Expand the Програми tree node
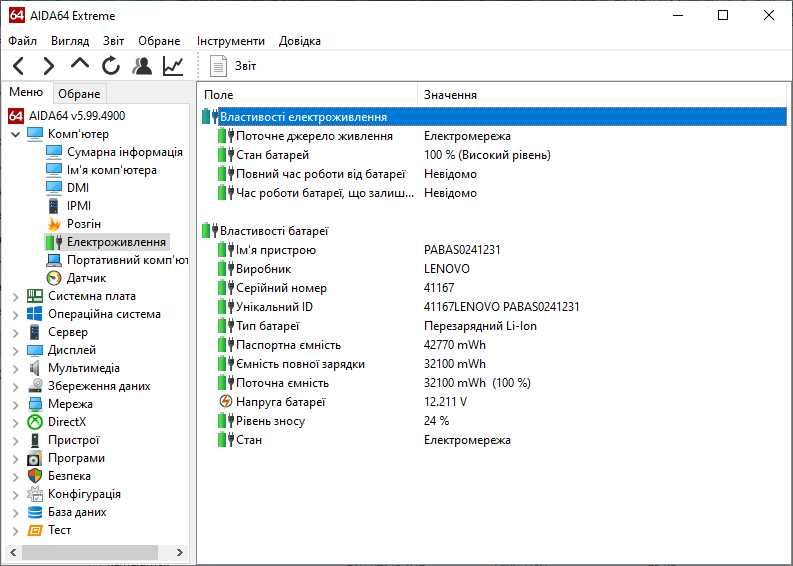The image size is (793, 566). (x=15, y=459)
